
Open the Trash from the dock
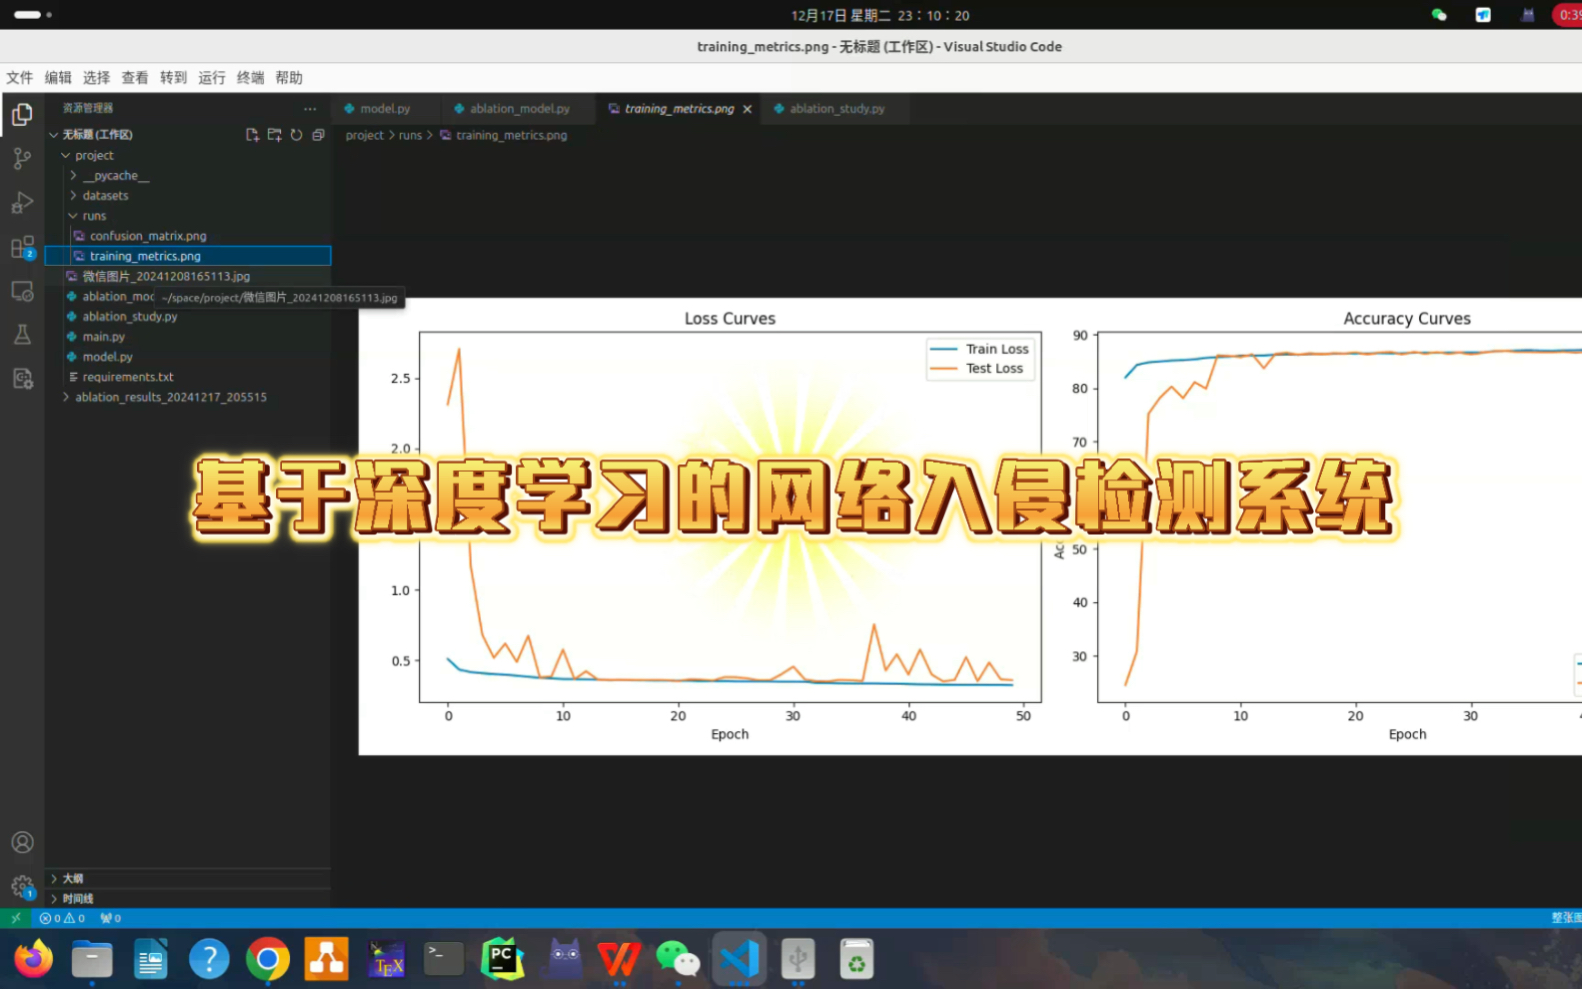tap(857, 960)
